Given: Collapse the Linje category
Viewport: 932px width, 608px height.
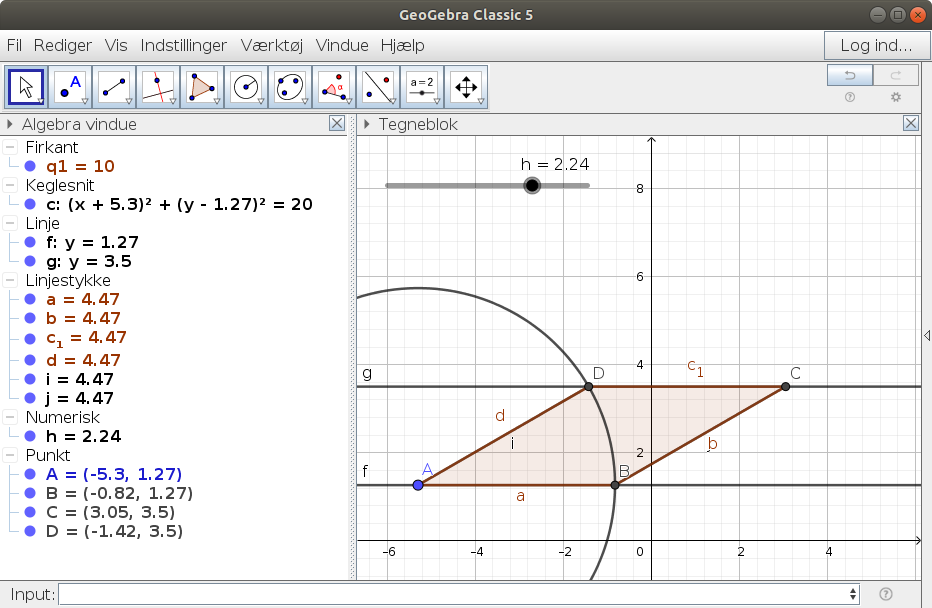Looking at the screenshot, I should tap(10, 223).
